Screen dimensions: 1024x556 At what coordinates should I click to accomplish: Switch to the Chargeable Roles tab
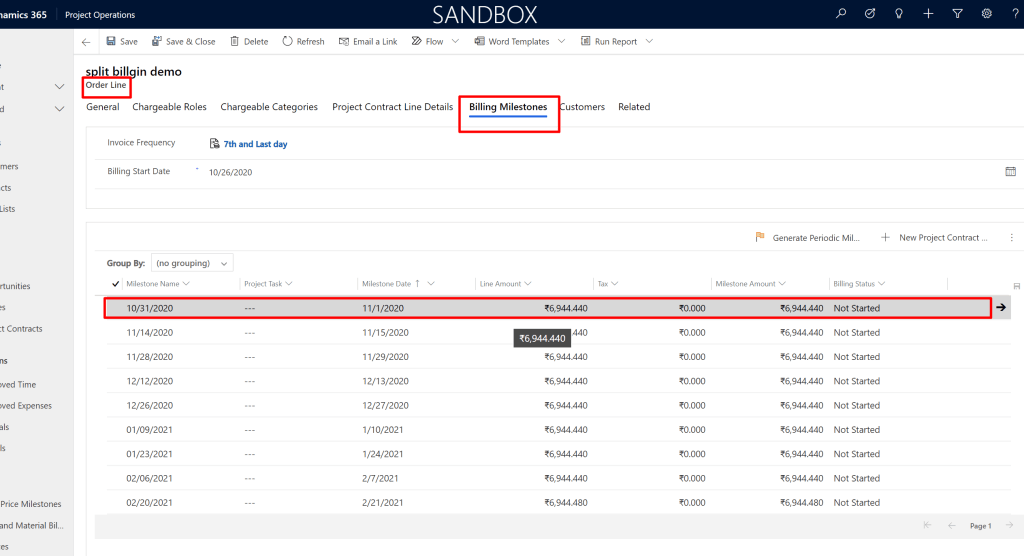[x=169, y=107]
